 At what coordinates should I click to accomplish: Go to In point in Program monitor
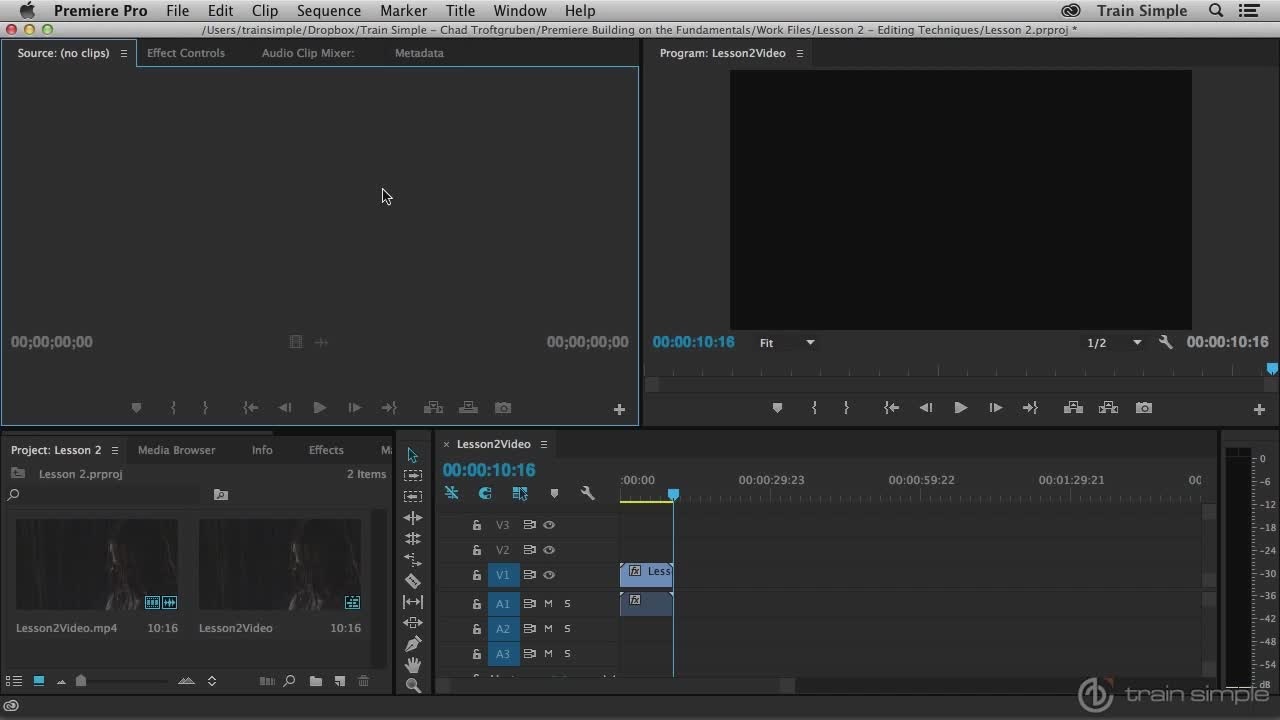click(891, 408)
